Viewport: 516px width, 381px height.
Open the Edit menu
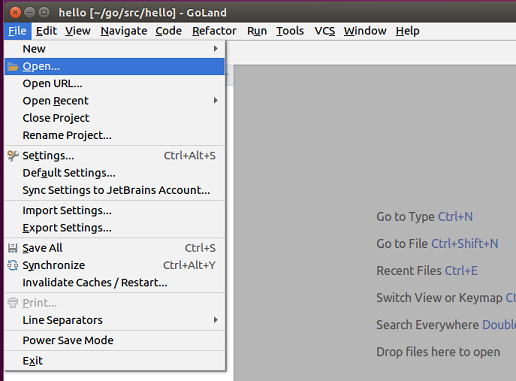pyautogui.click(x=46, y=31)
